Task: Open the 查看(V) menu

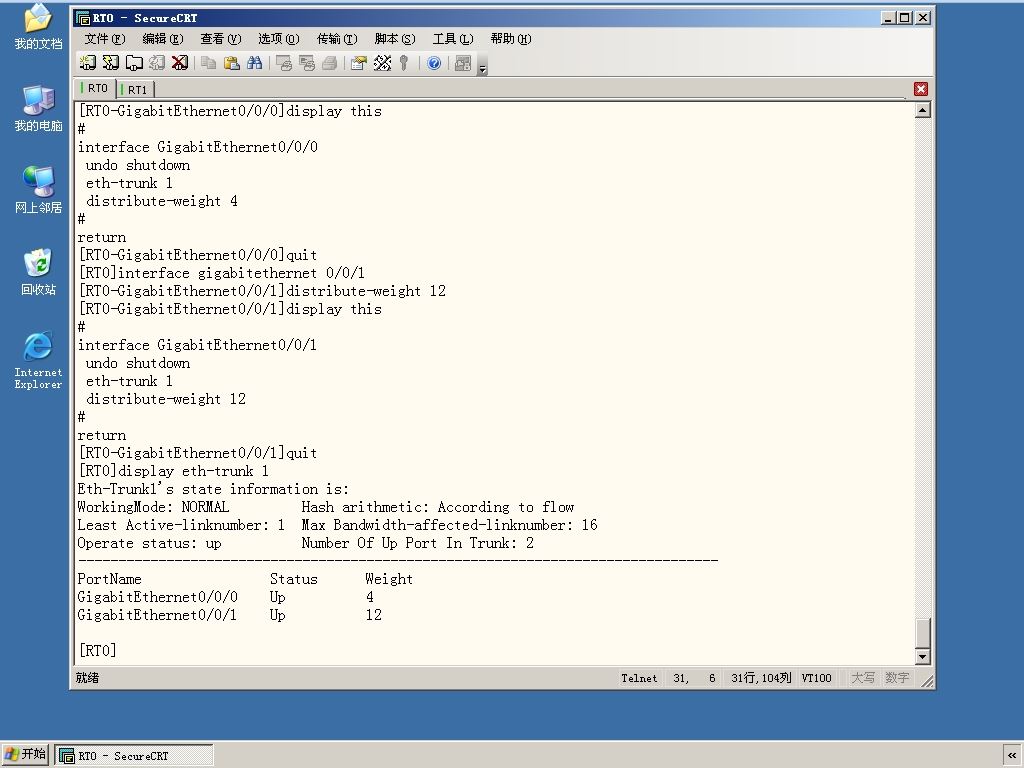Action: click(x=221, y=39)
